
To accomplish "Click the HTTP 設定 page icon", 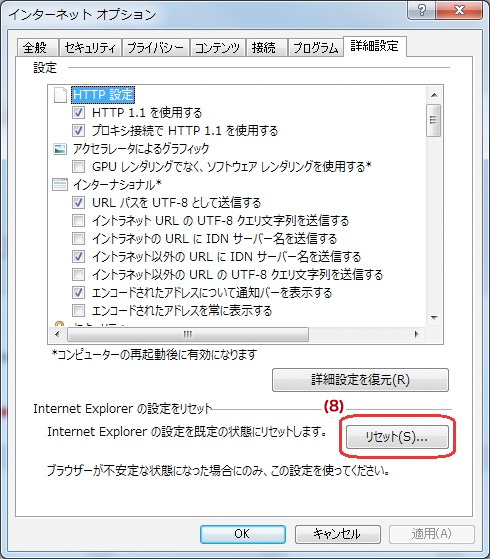I will click(x=60, y=95).
